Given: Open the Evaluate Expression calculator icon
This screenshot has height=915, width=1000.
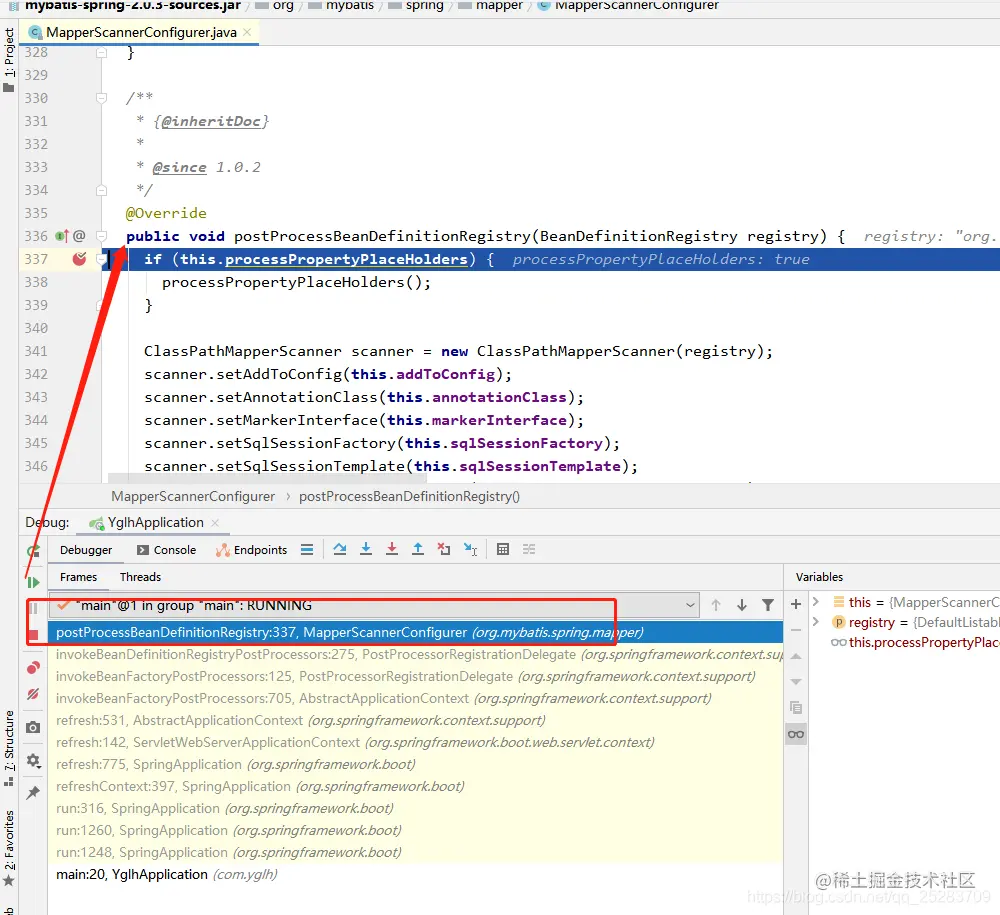Looking at the screenshot, I should (503, 549).
